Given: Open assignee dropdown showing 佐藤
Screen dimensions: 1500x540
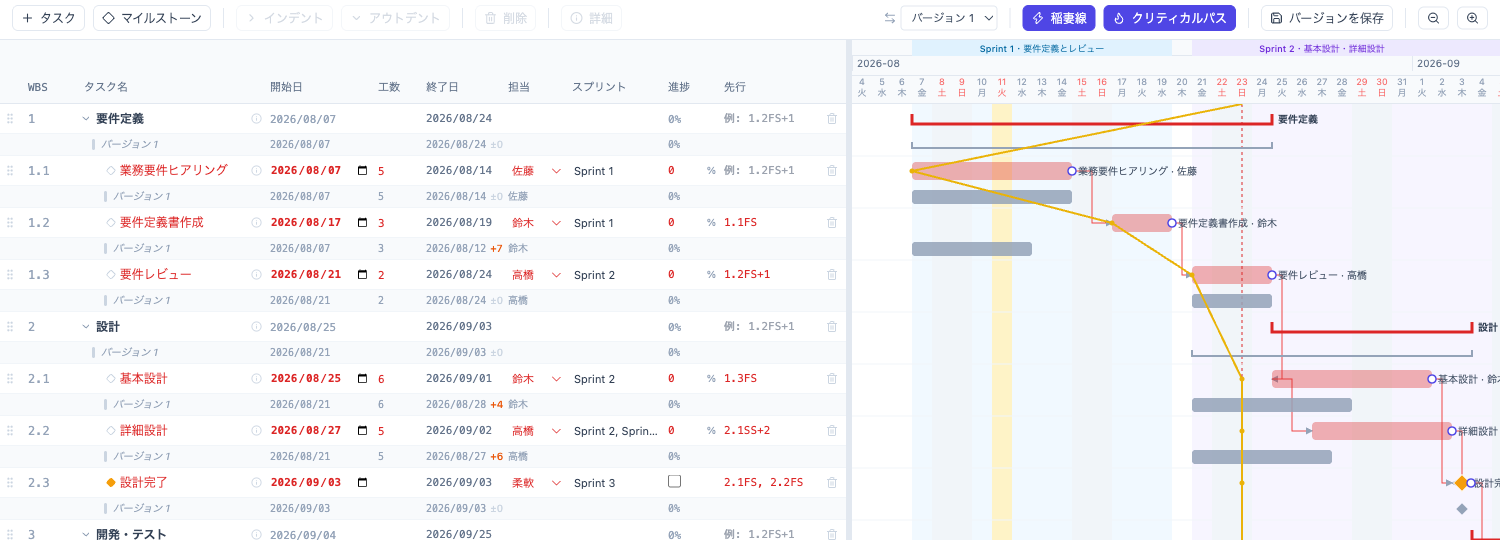Looking at the screenshot, I should [536, 171].
